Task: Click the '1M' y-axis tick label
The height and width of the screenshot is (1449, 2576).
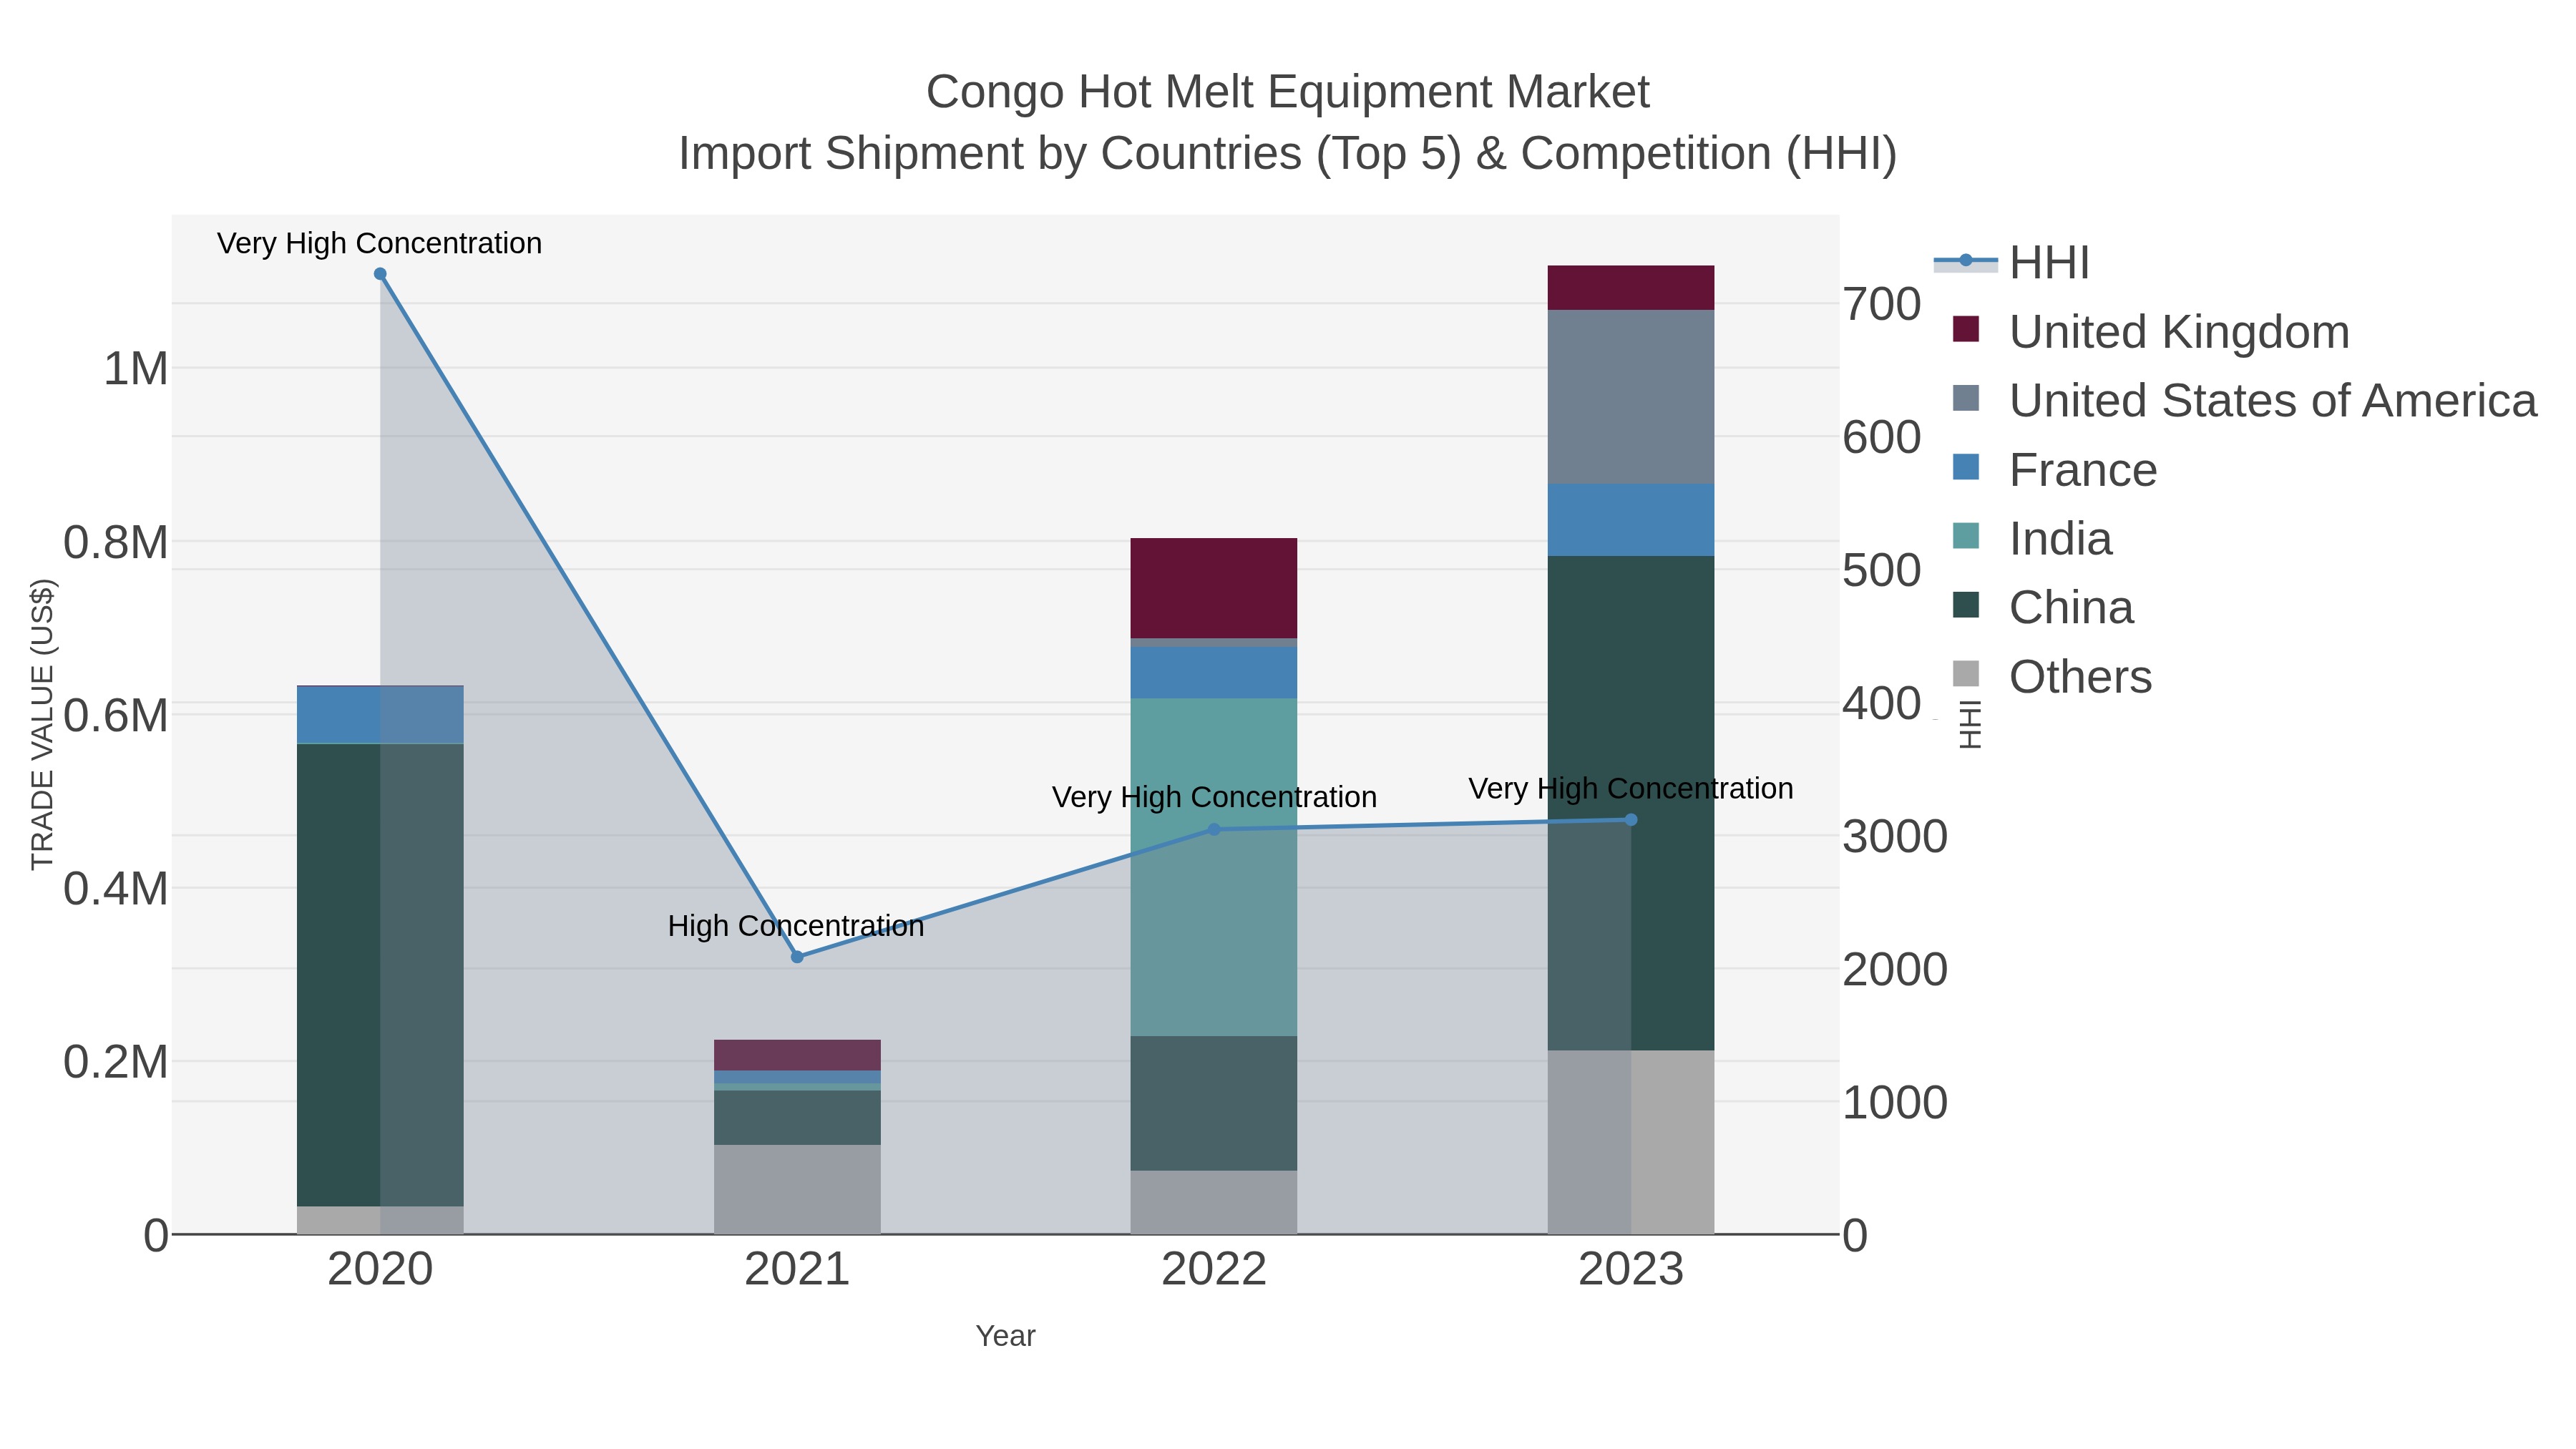Action: [x=136, y=369]
